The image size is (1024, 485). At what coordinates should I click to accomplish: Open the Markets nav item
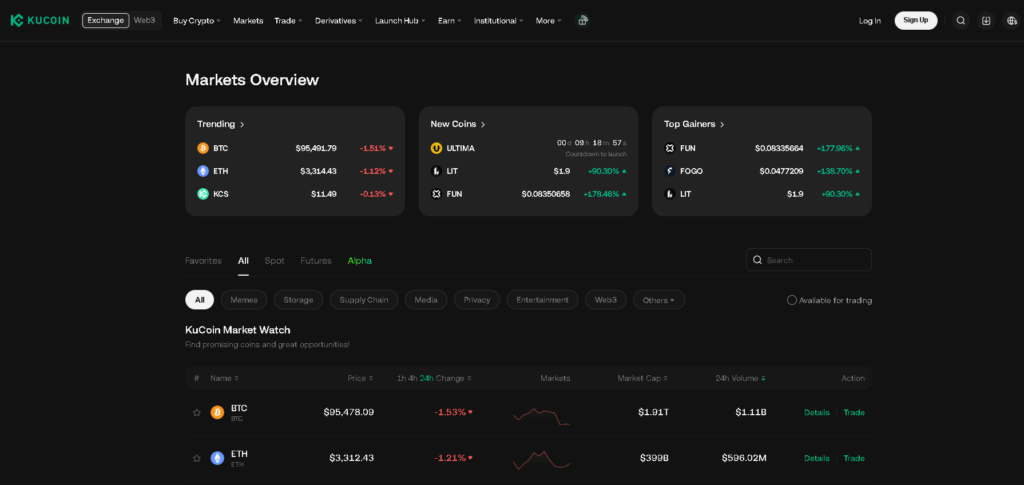248,21
